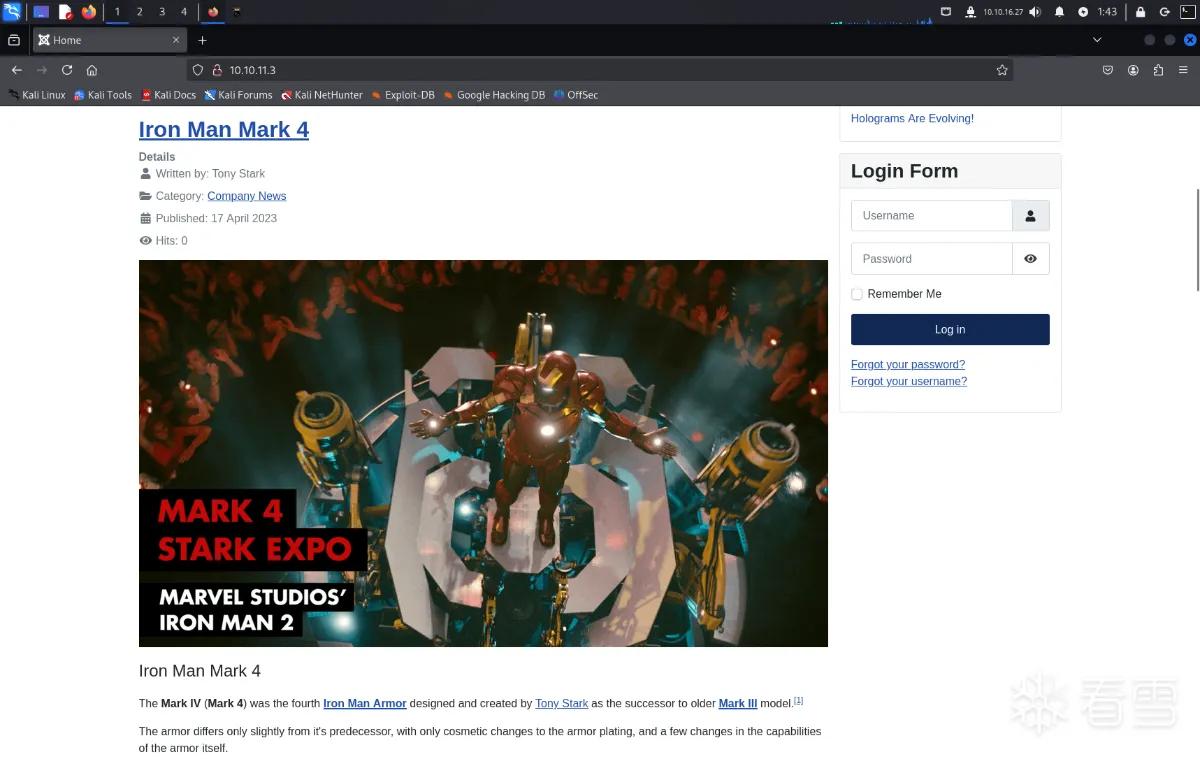Switch to workspace 3

click(x=162, y=12)
